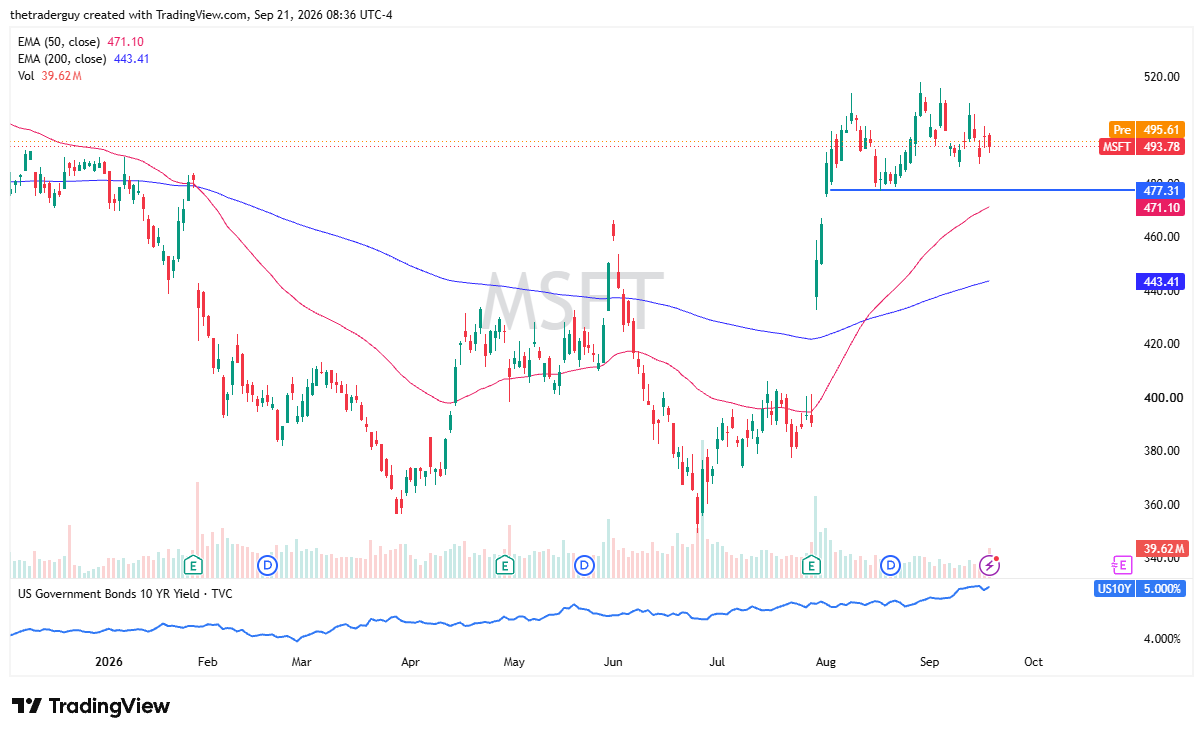Click the TradingView logo
This screenshot has height=736, width=1203.
[x=91, y=706]
